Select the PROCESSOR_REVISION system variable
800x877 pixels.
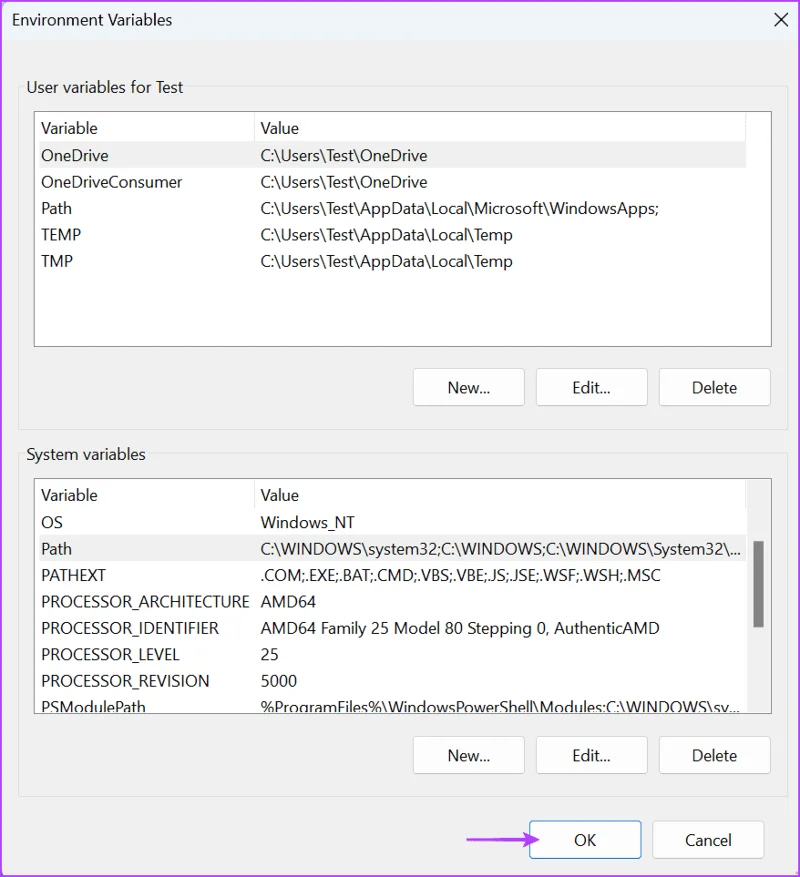(390, 681)
